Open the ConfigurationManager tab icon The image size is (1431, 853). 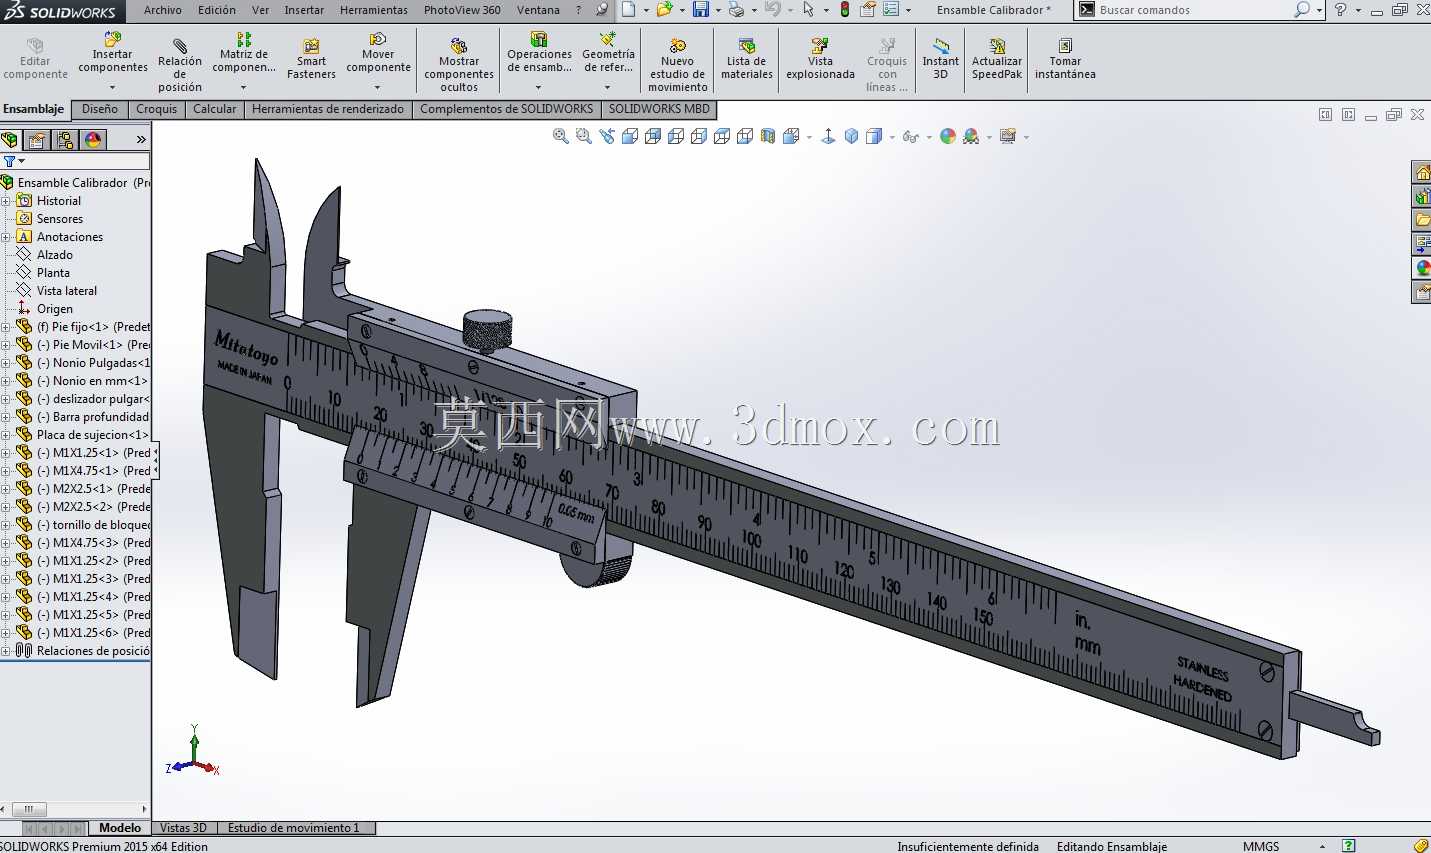pos(65,140)
